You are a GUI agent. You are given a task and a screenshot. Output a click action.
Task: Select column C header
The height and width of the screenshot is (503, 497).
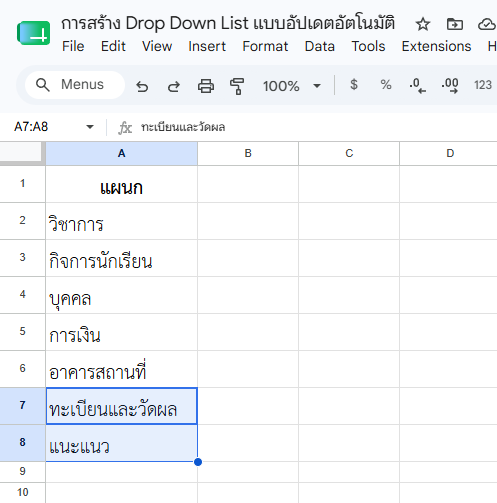click(349, 153)
